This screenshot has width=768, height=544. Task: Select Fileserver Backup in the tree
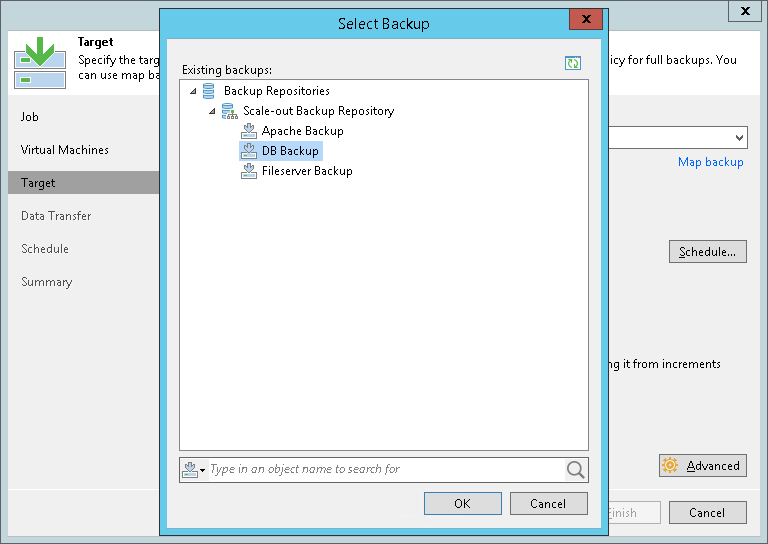307,171
